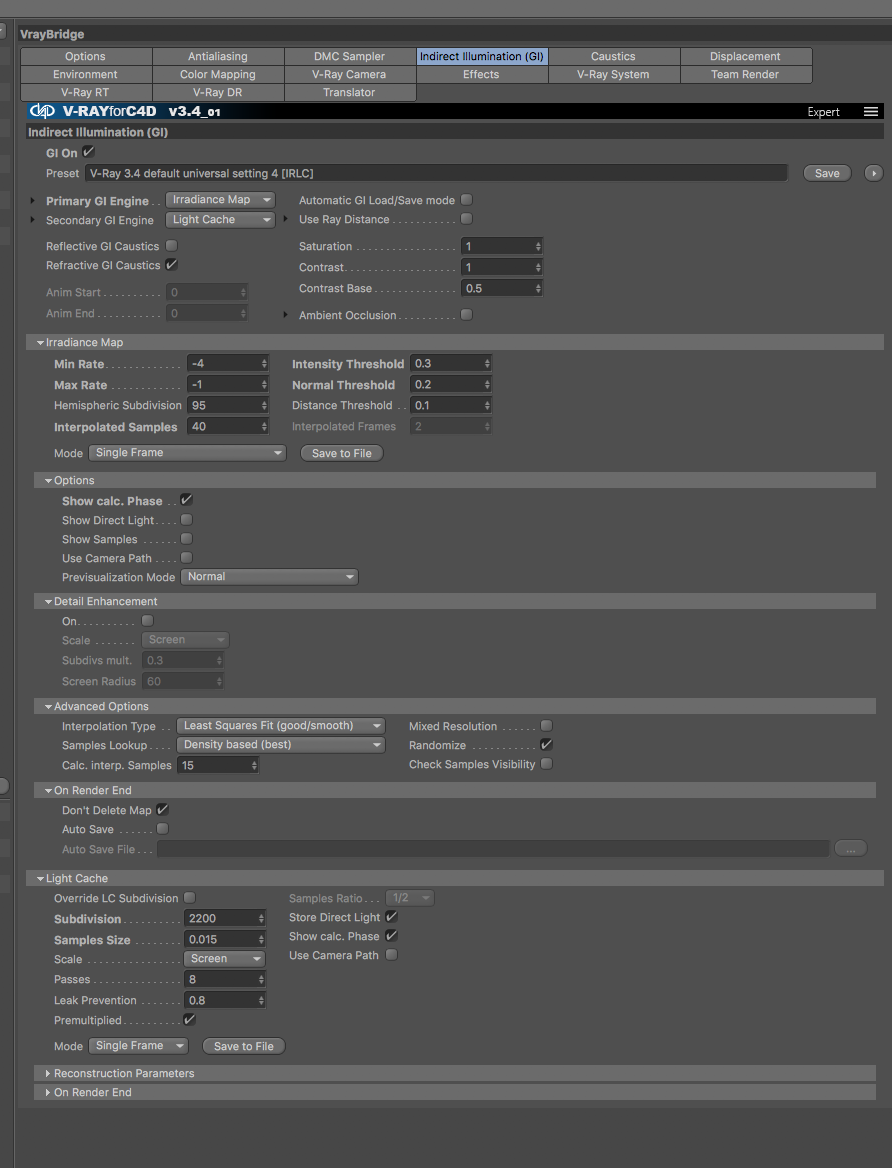
Task: Switch to the V-Ray RT tab
Action: point(86,92)
